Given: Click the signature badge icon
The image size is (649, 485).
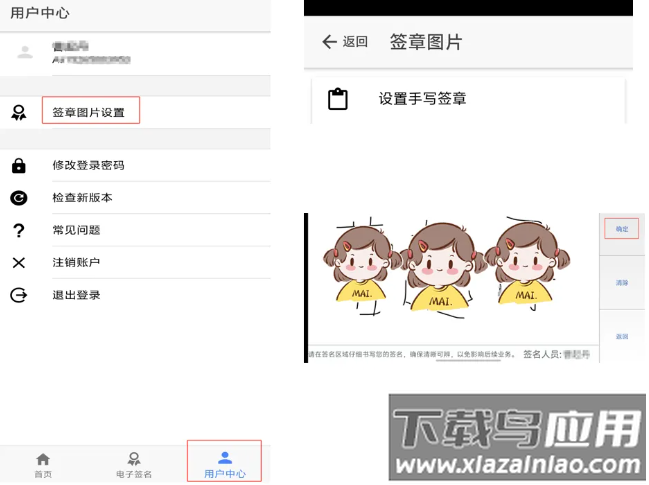Looking at the screenshot, I should (x=18, y=112).
